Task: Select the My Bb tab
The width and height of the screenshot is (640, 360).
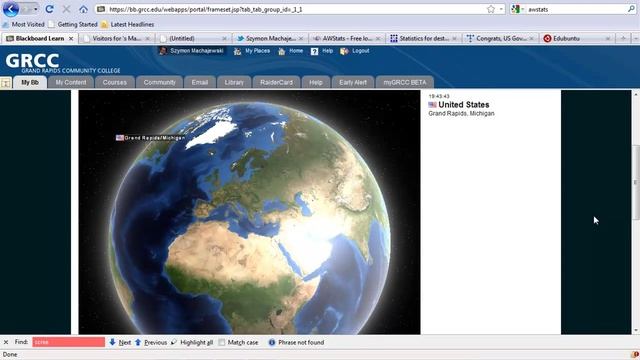Action: [x=30, y=82]
